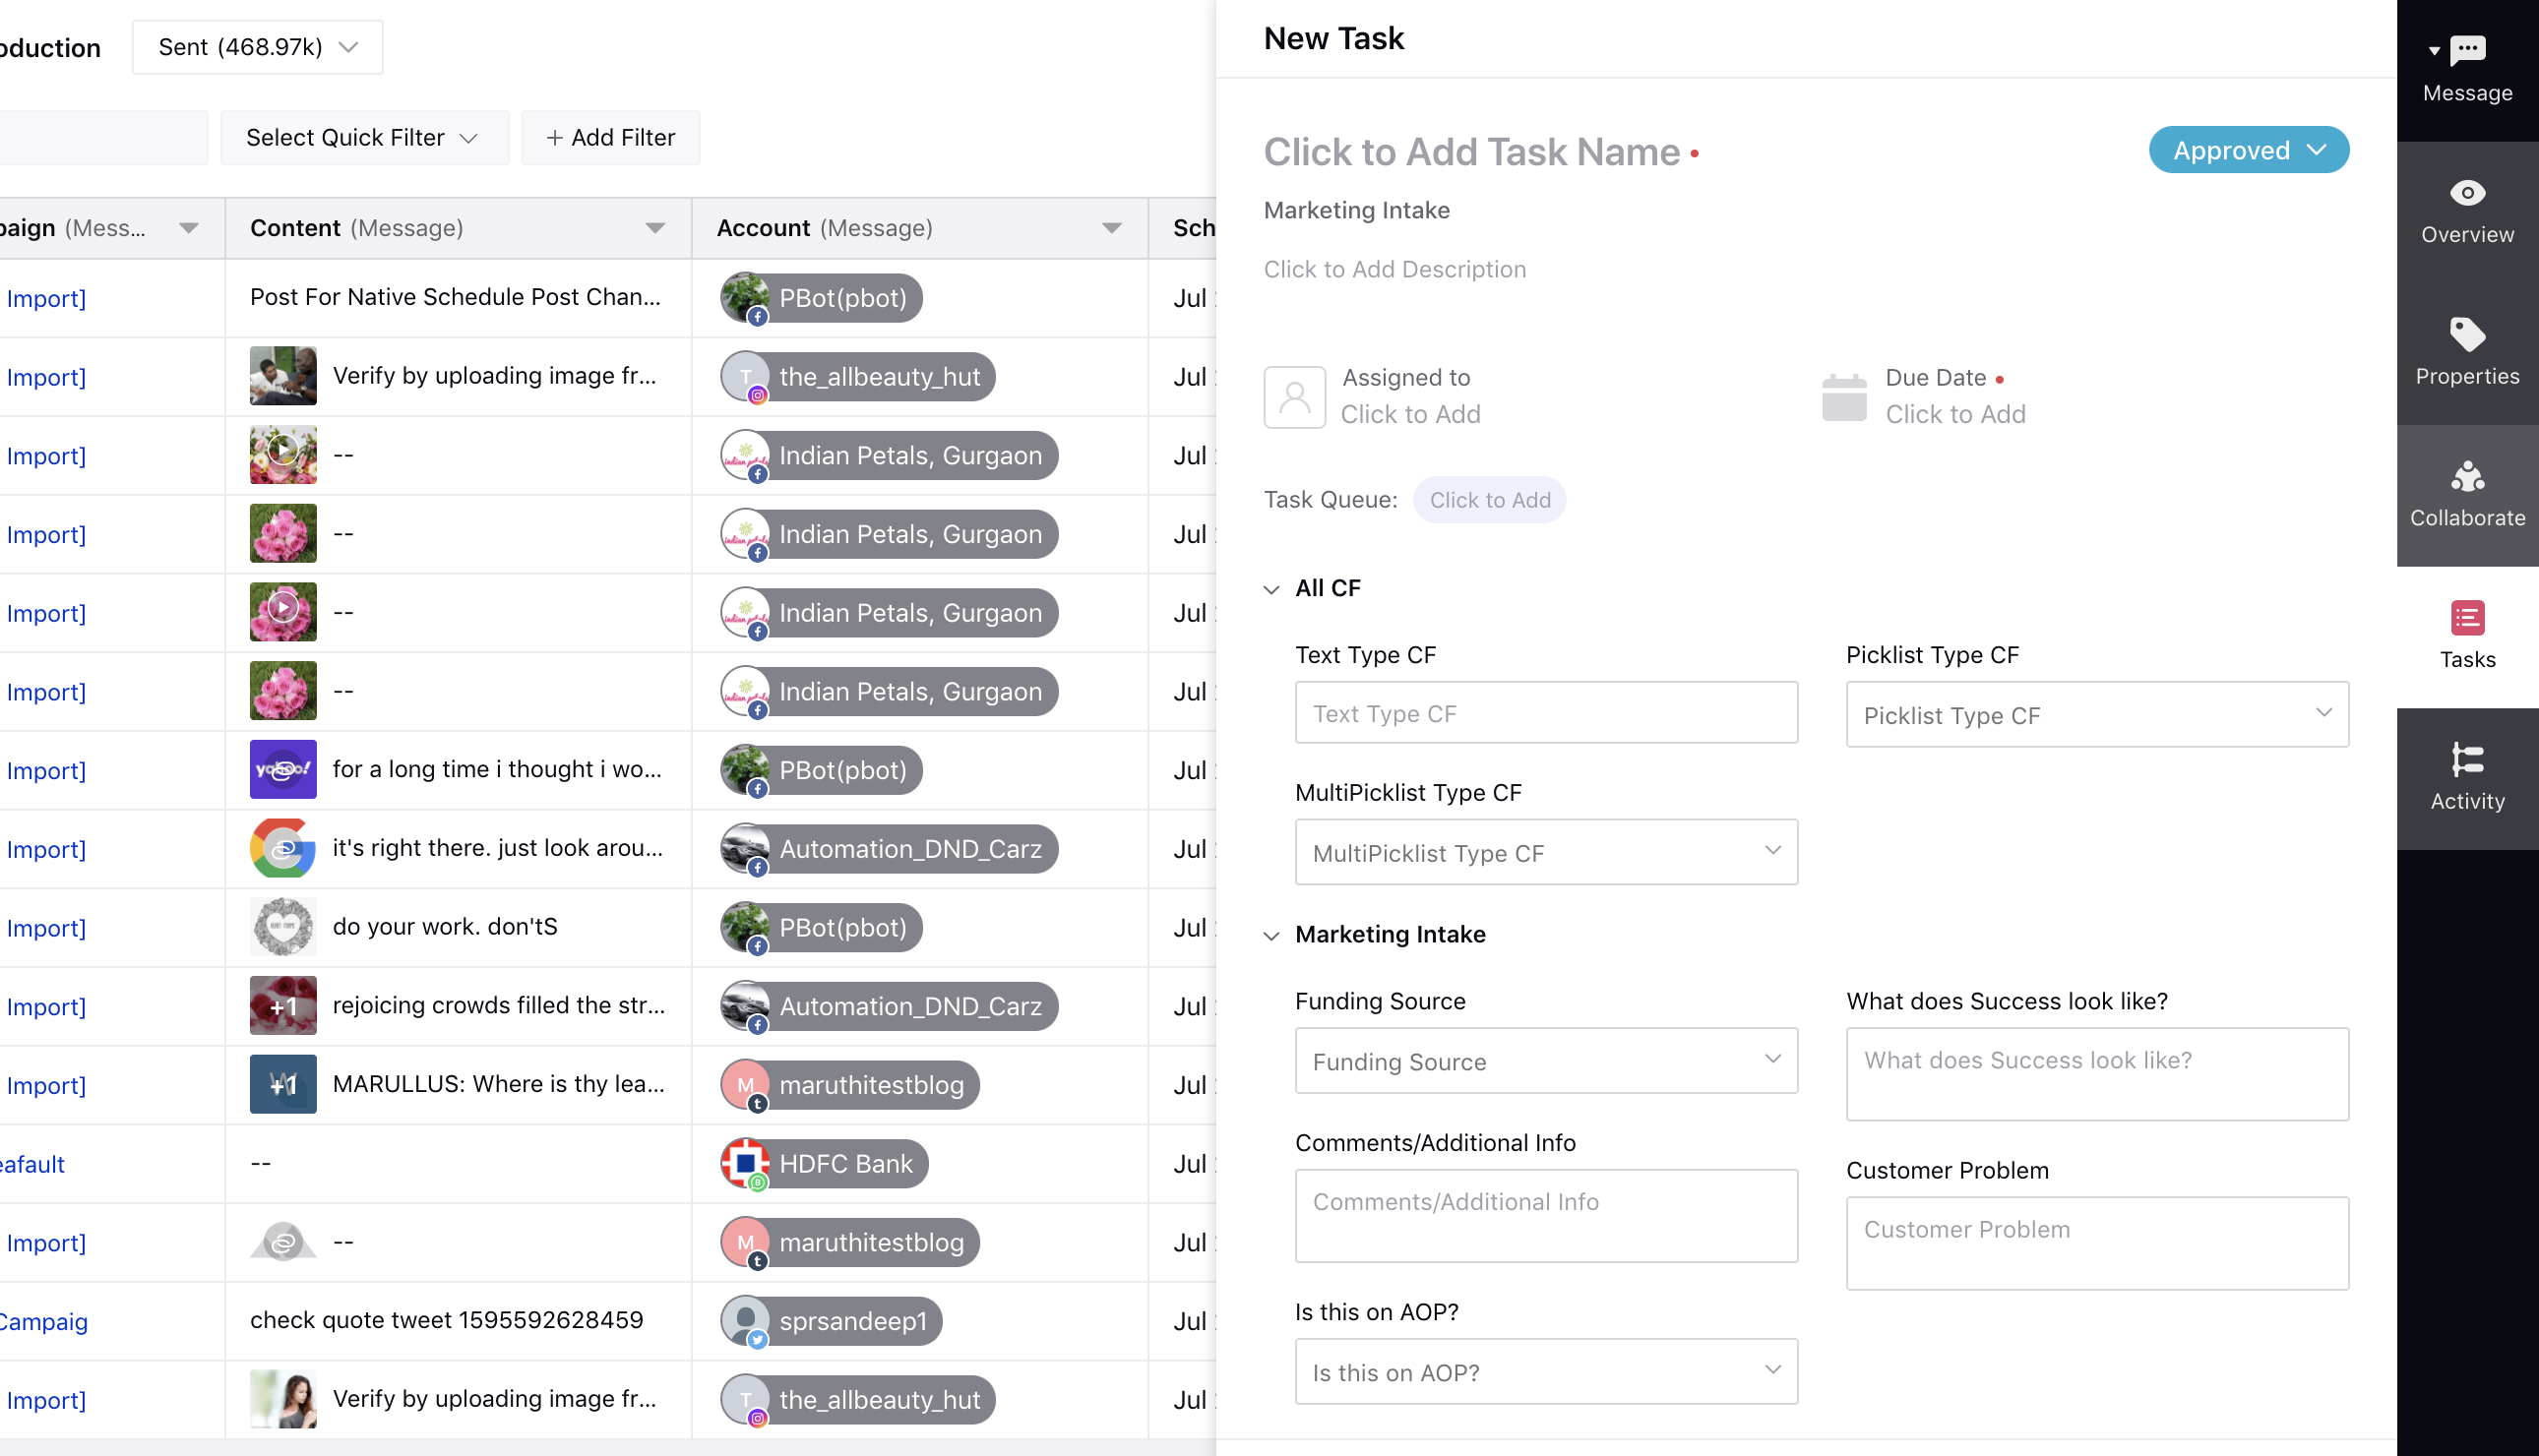The image size is (2539, 1456).
Task: Click the Task Queue Add button
Action: tap(1487, 501)
